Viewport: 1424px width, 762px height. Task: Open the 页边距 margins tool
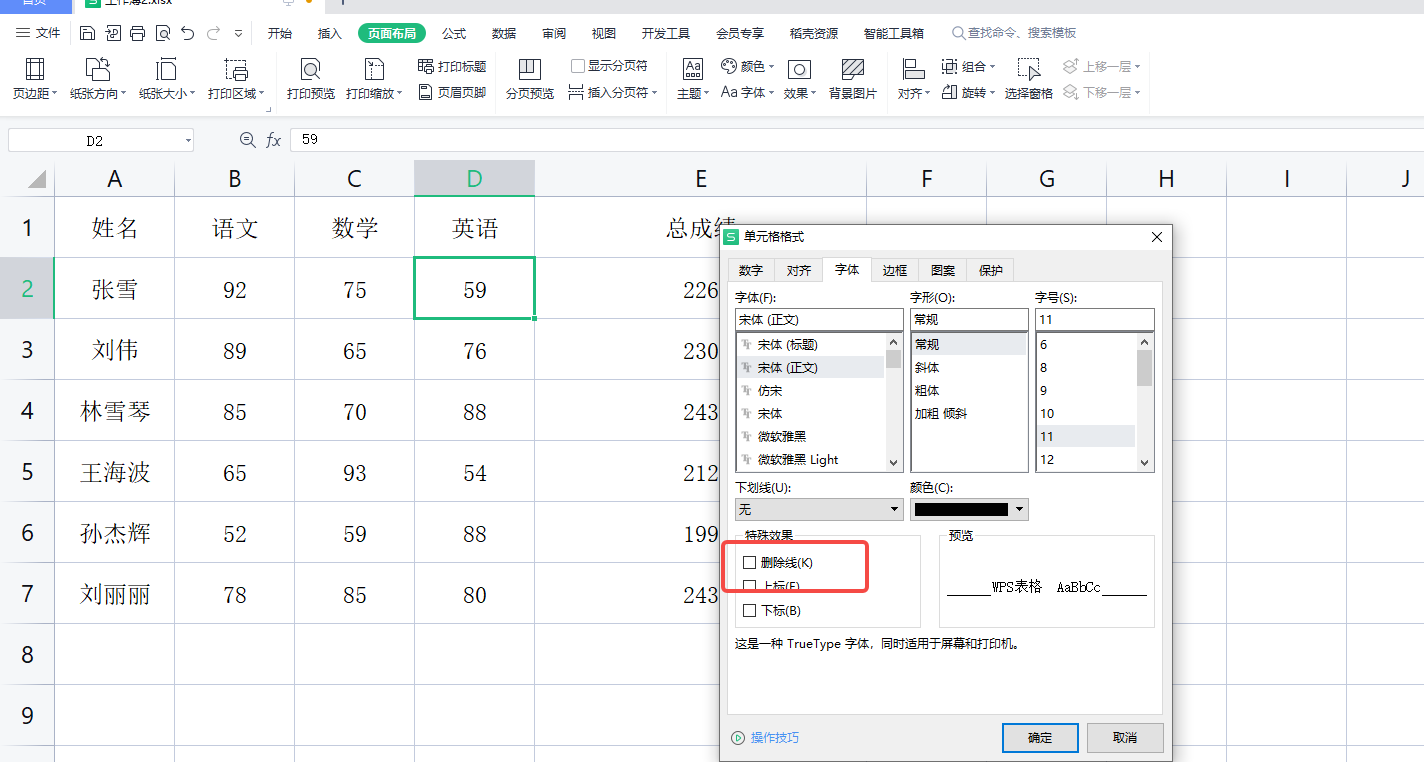34,79
